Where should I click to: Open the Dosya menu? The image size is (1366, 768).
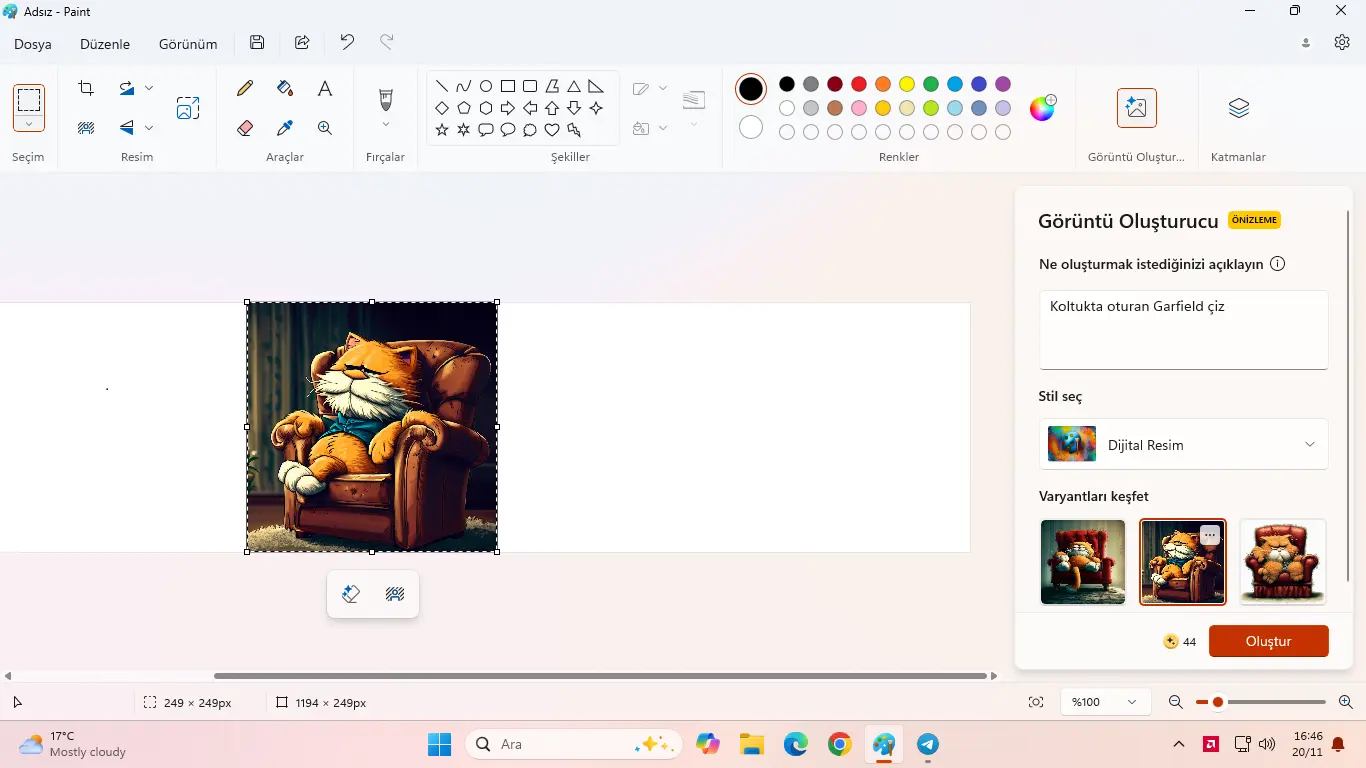(x=33, y=44)
